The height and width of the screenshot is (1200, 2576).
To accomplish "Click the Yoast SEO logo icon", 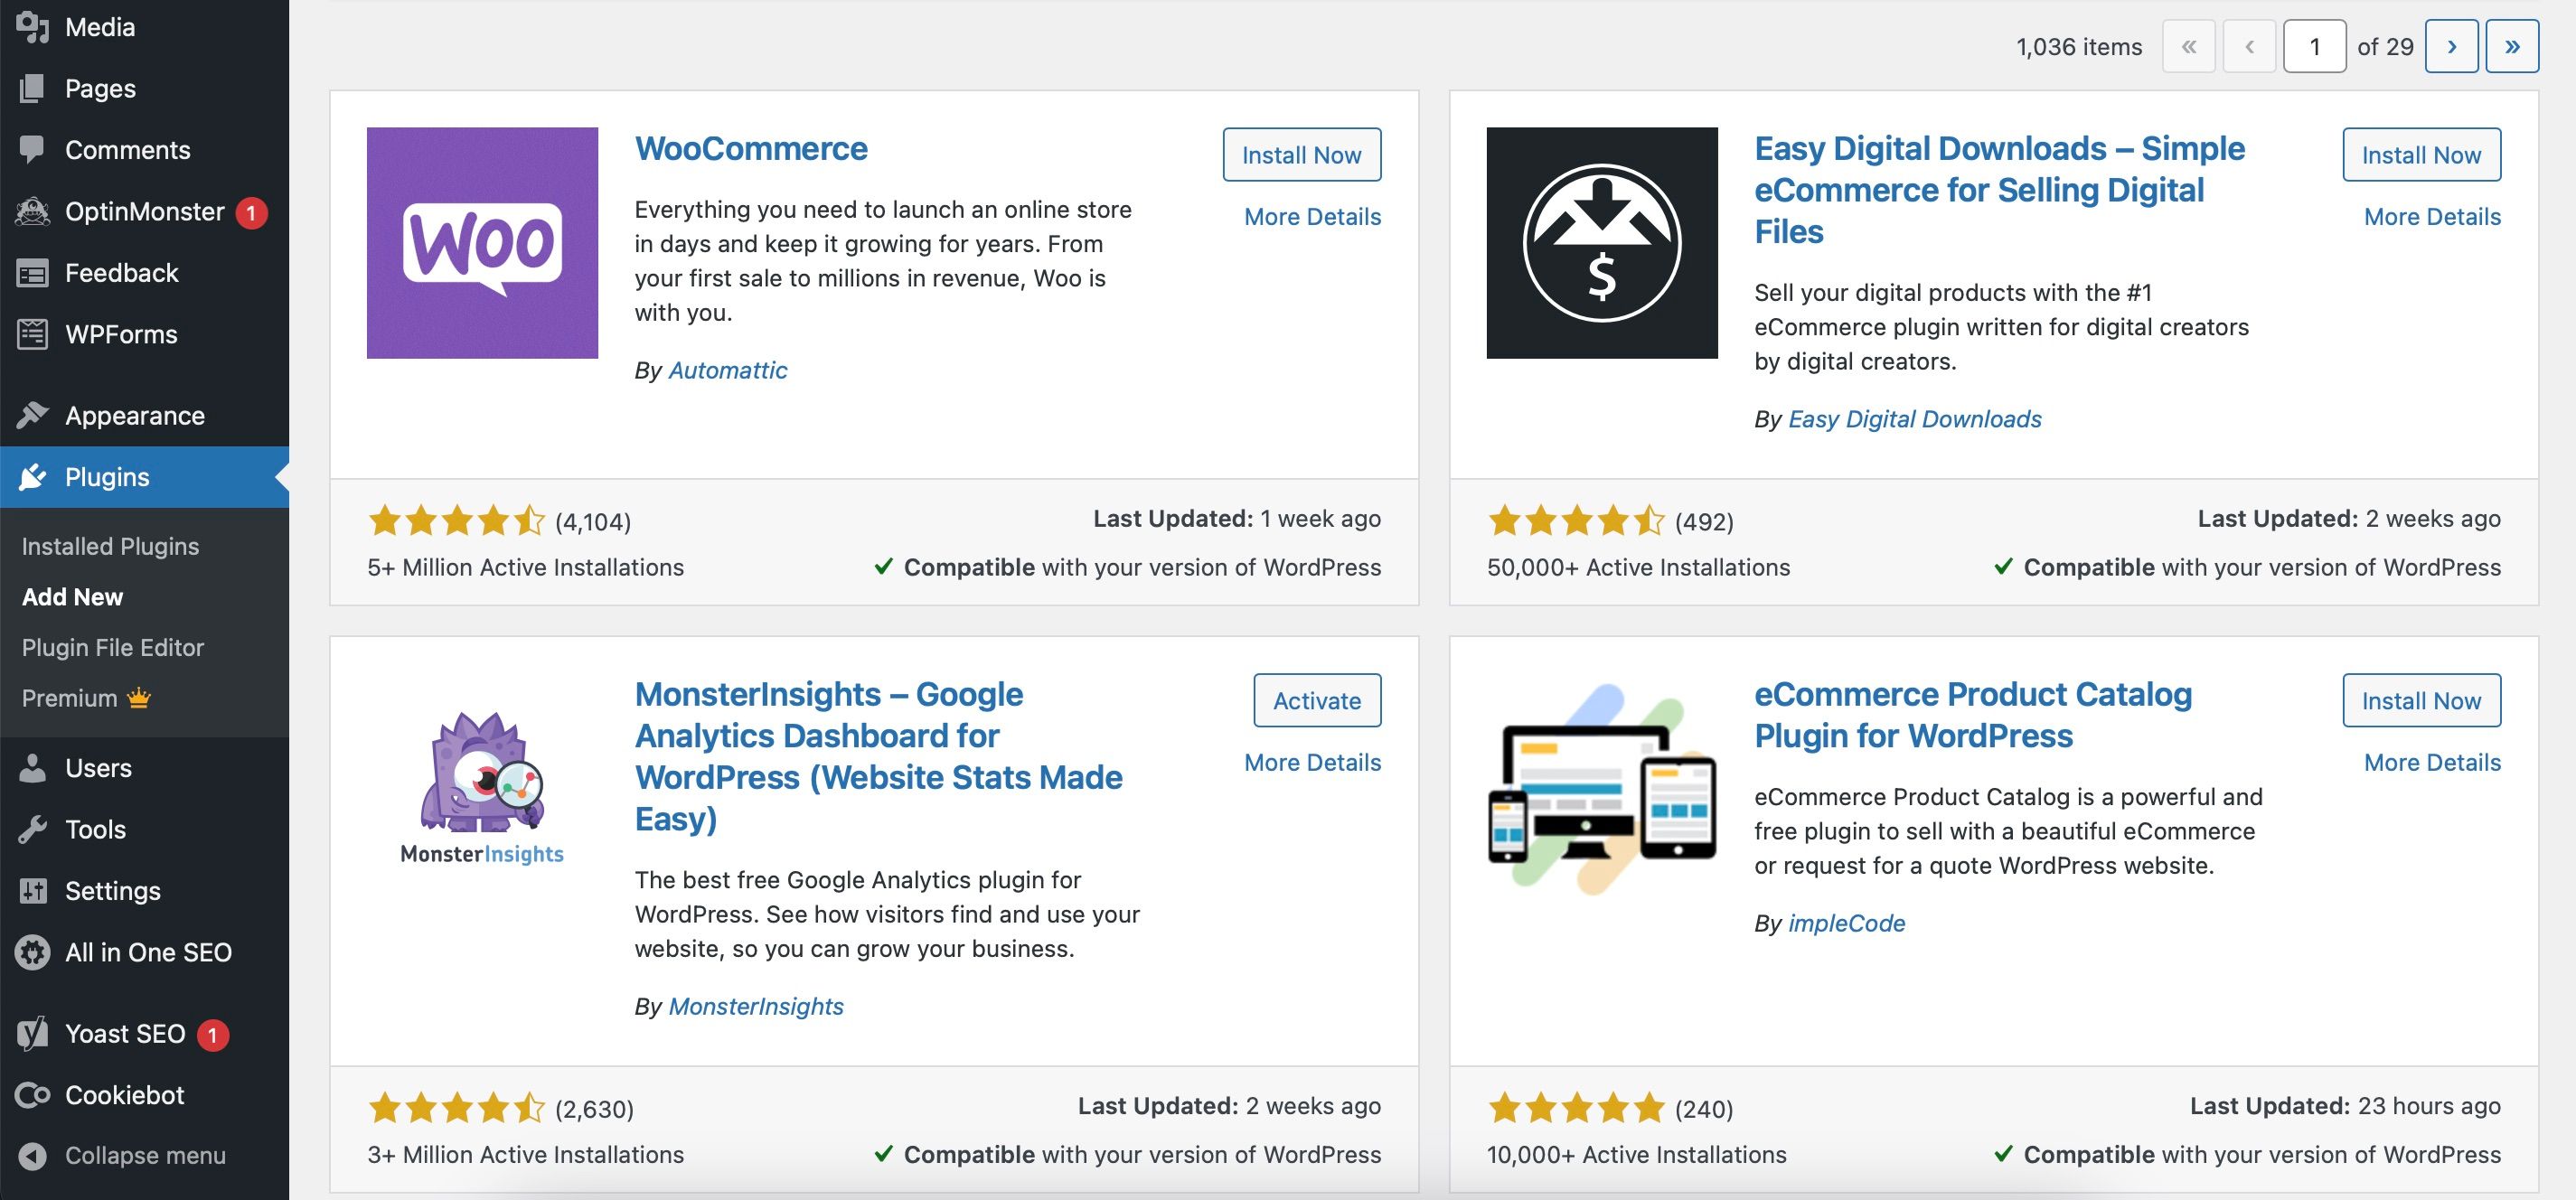I will coord(32,1034).
